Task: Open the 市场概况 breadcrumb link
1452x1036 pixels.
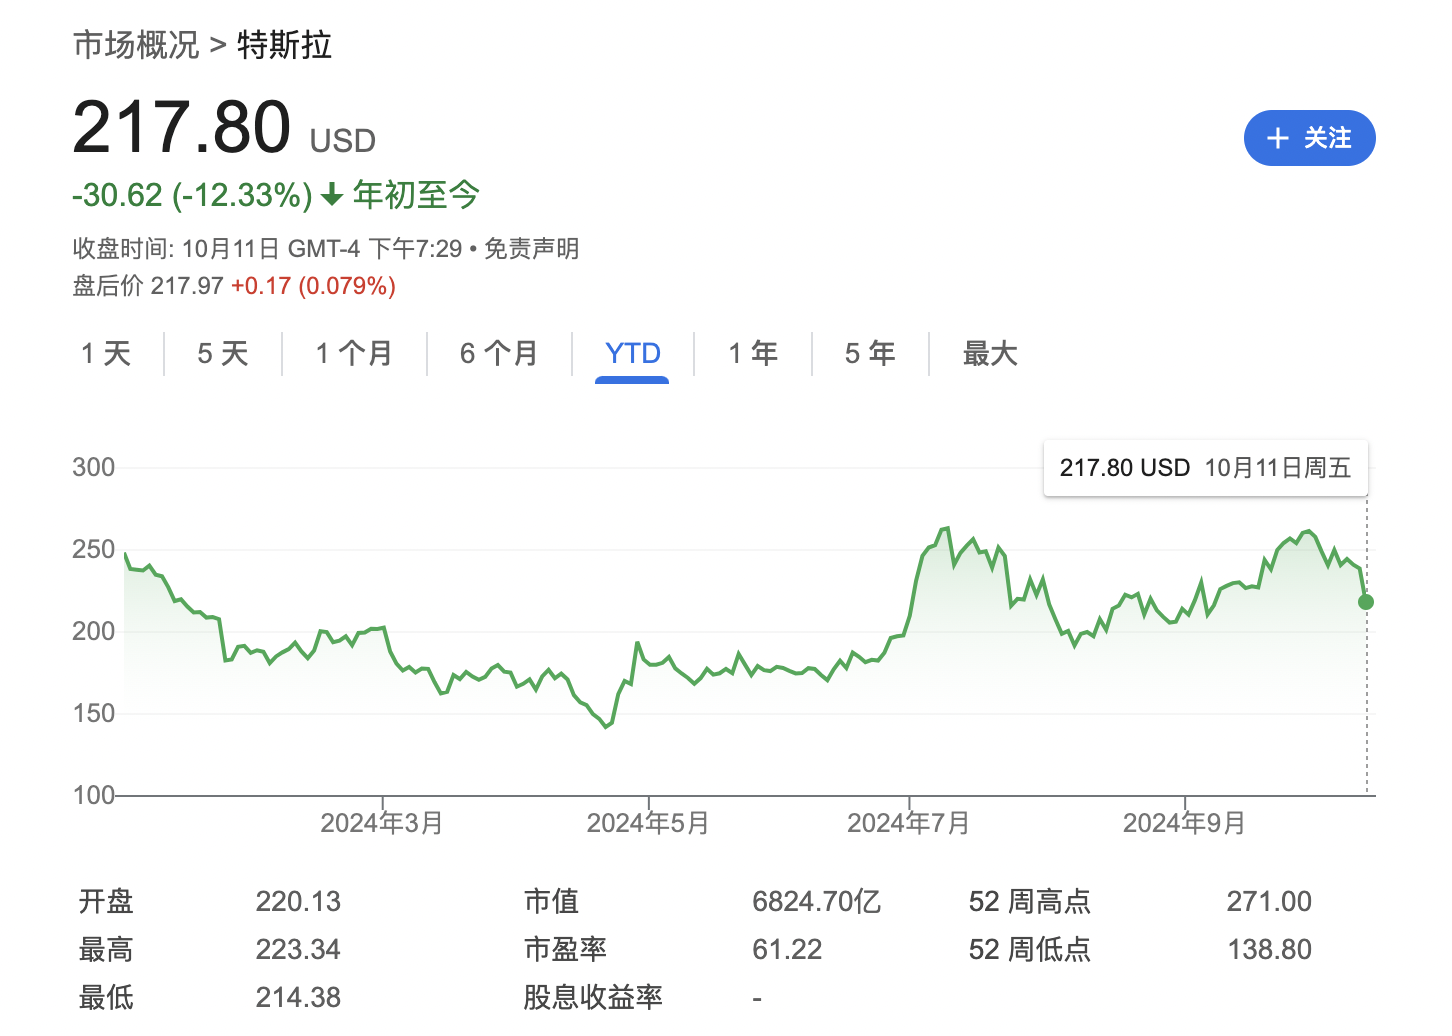Action: pyautogui.click(x=136, y=45)
